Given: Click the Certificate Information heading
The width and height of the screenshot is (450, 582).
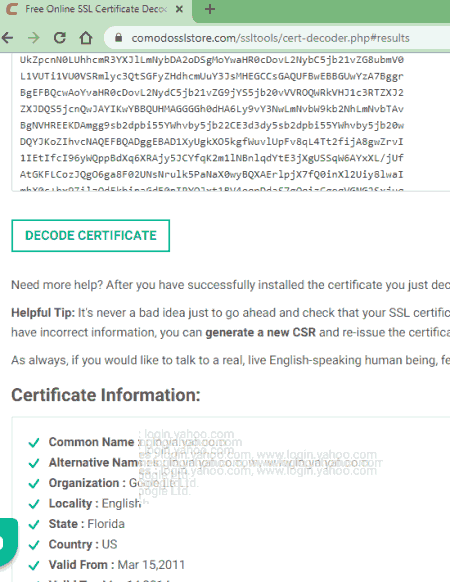Looking at the screenshot, I should [106, 395].
